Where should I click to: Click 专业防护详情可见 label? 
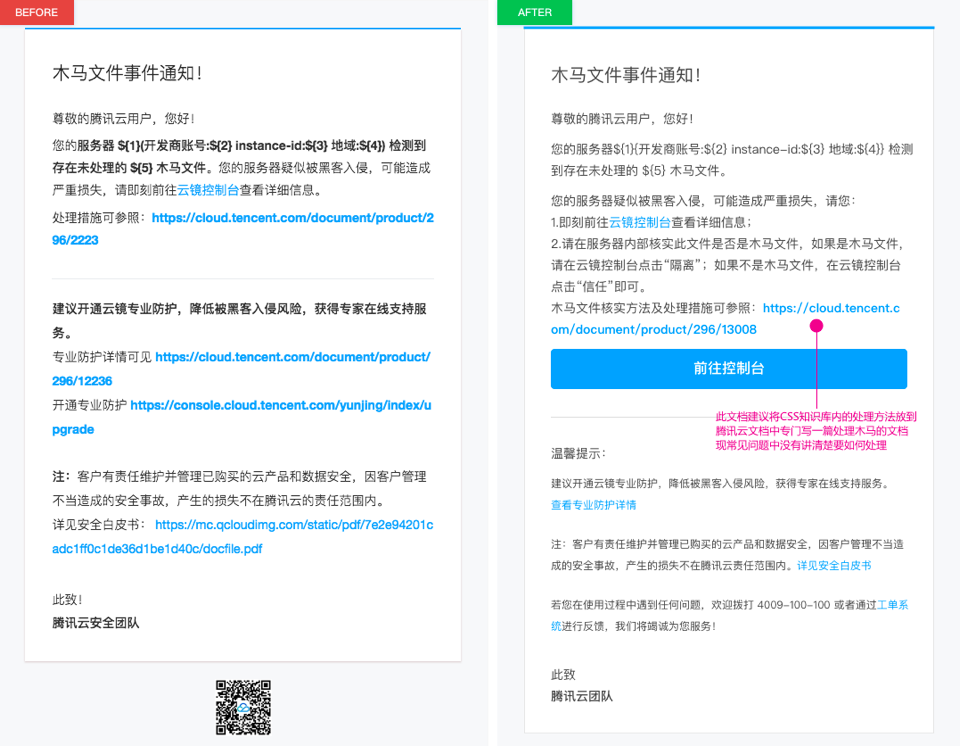[102, 357]
